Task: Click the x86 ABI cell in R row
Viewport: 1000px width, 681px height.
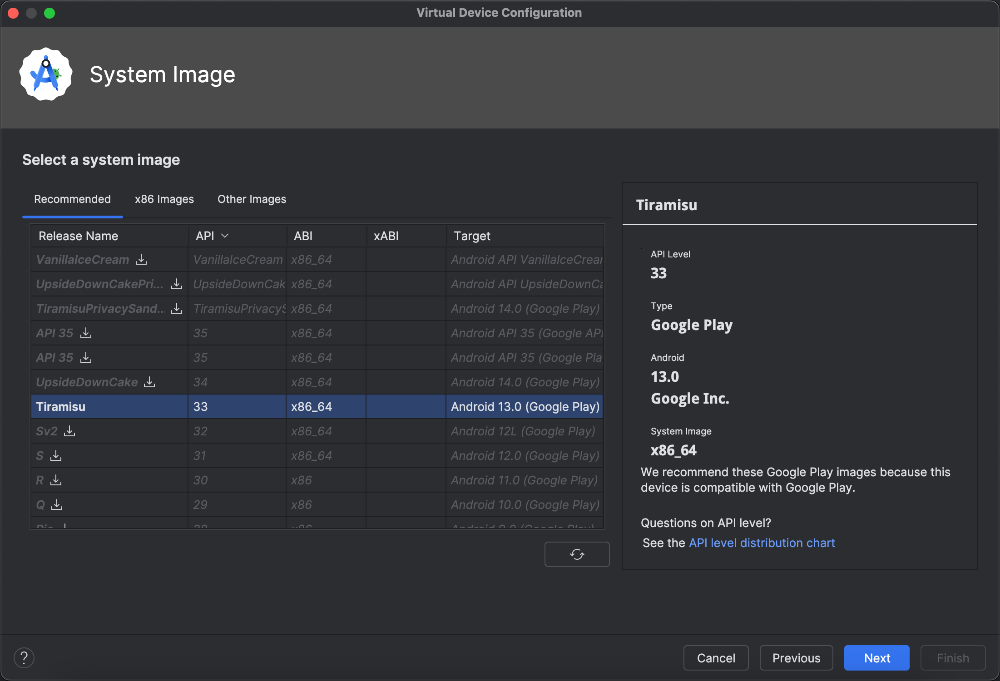Action: (327, 480)
